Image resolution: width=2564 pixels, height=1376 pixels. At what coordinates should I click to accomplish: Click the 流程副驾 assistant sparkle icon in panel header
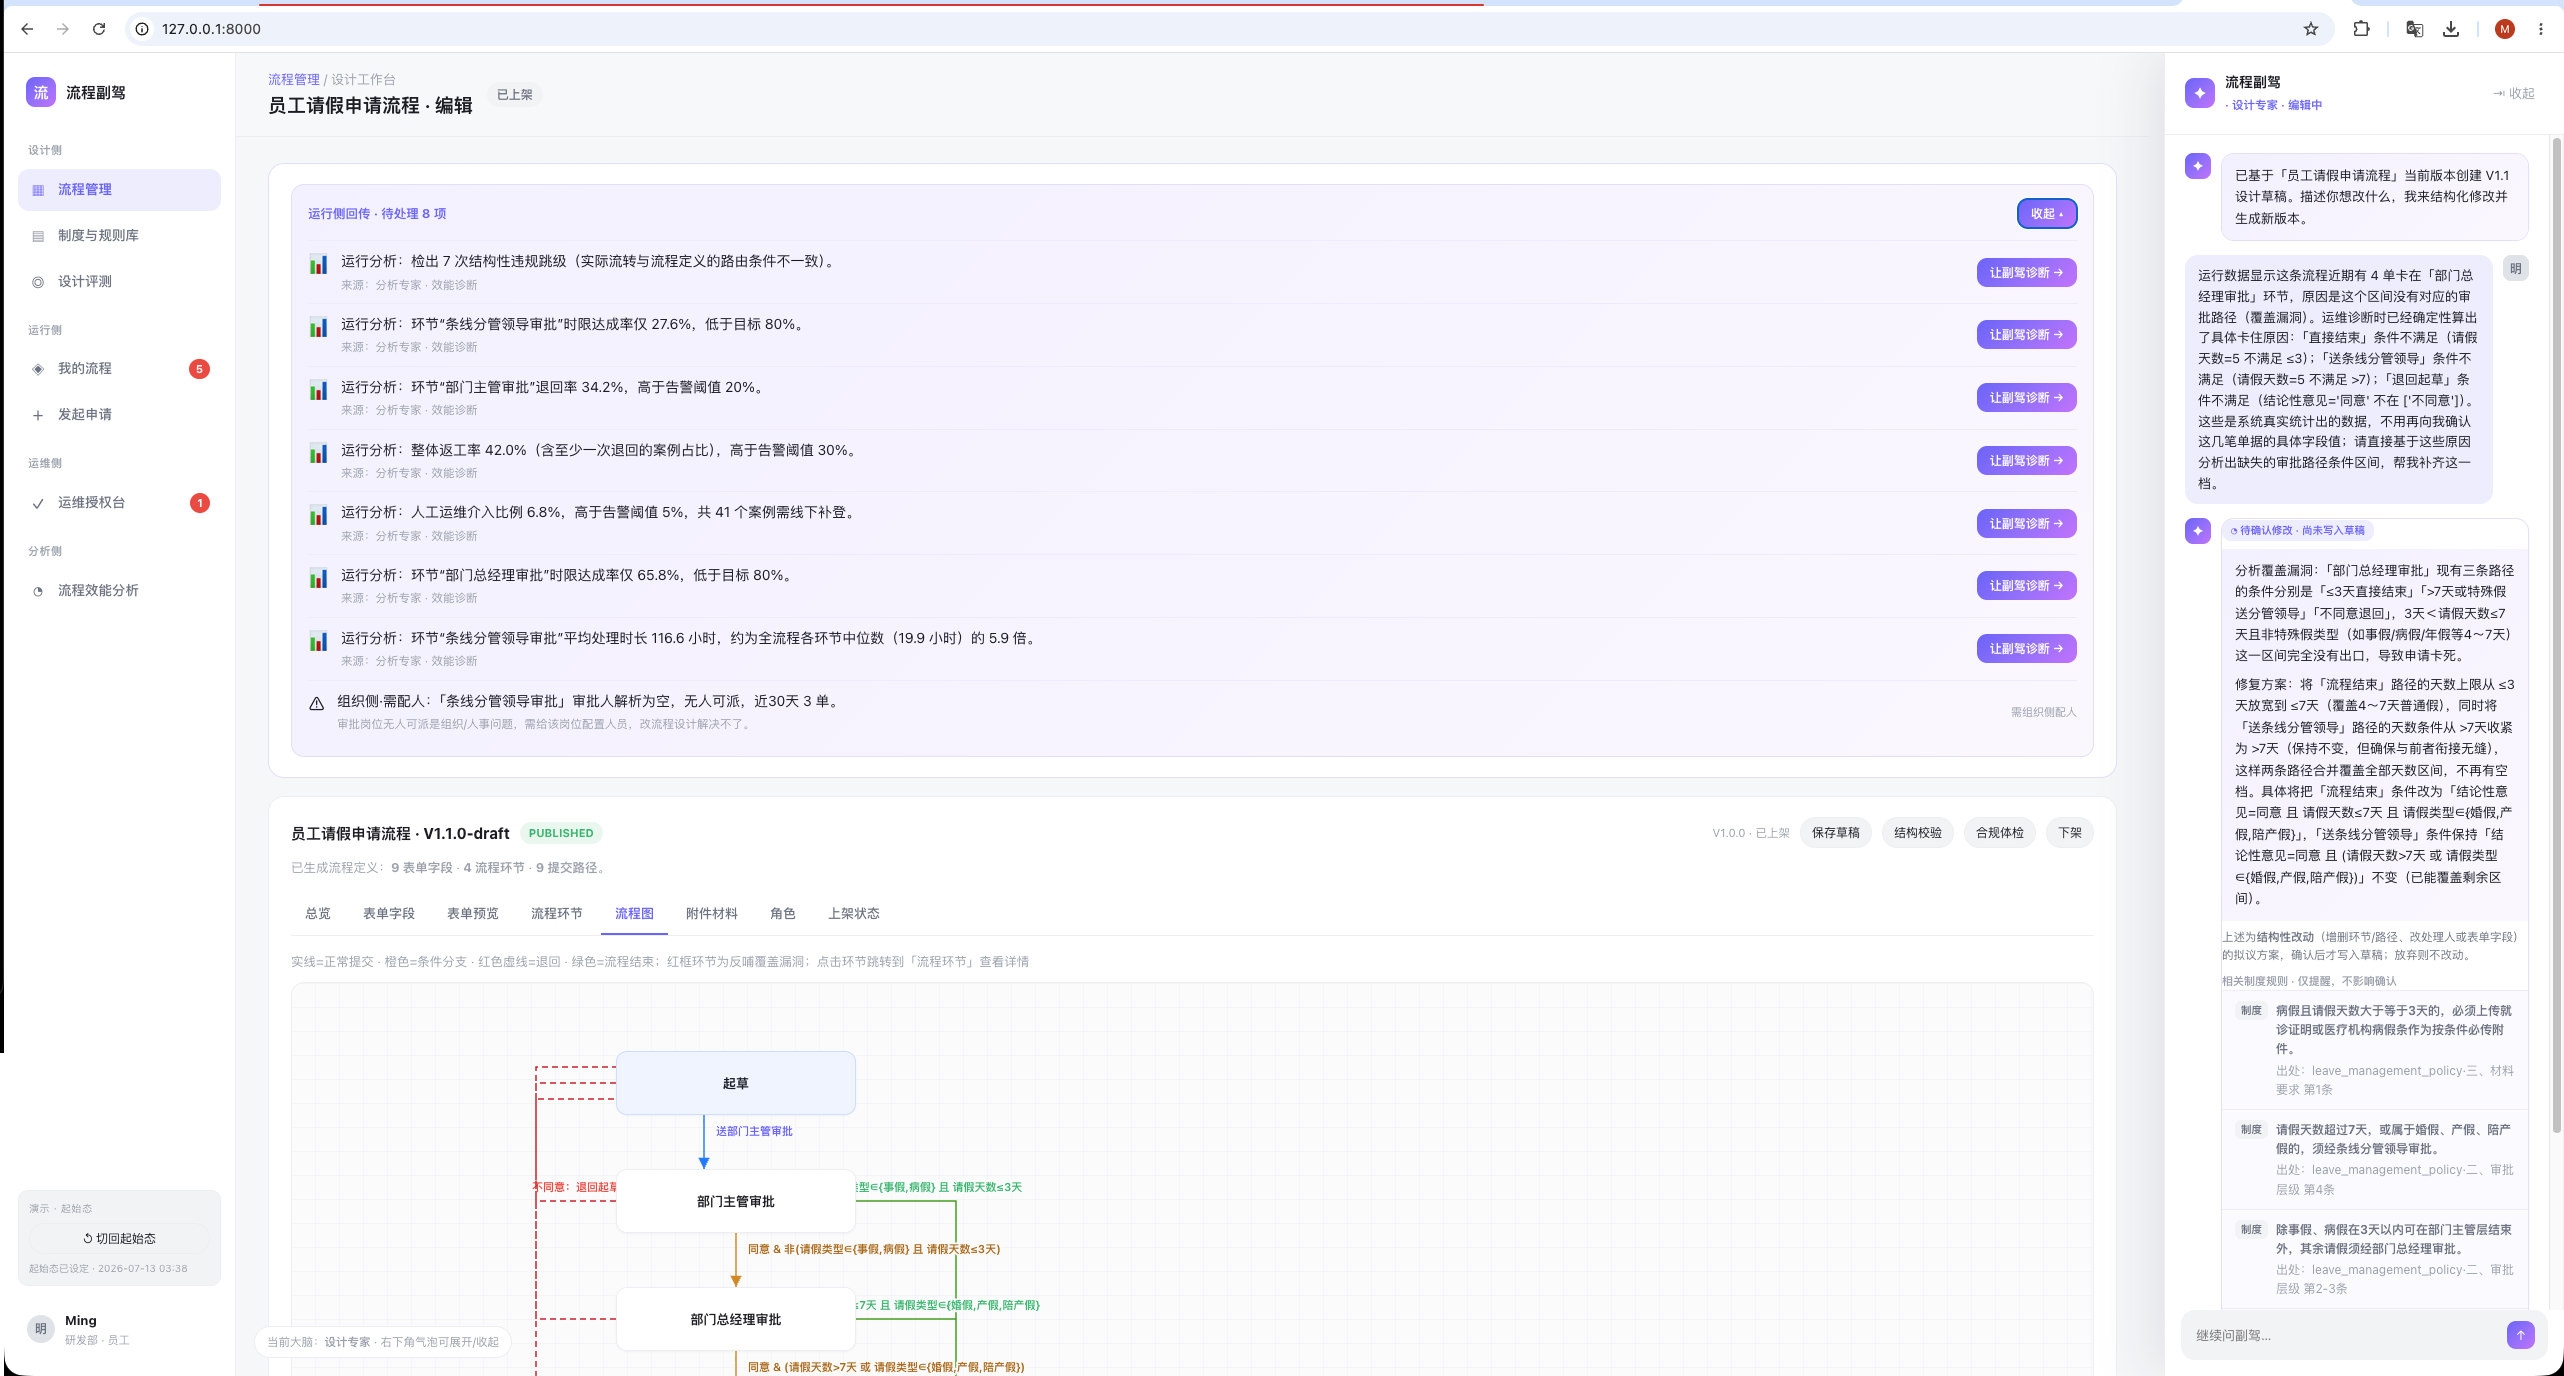[x=2199, y=93]
